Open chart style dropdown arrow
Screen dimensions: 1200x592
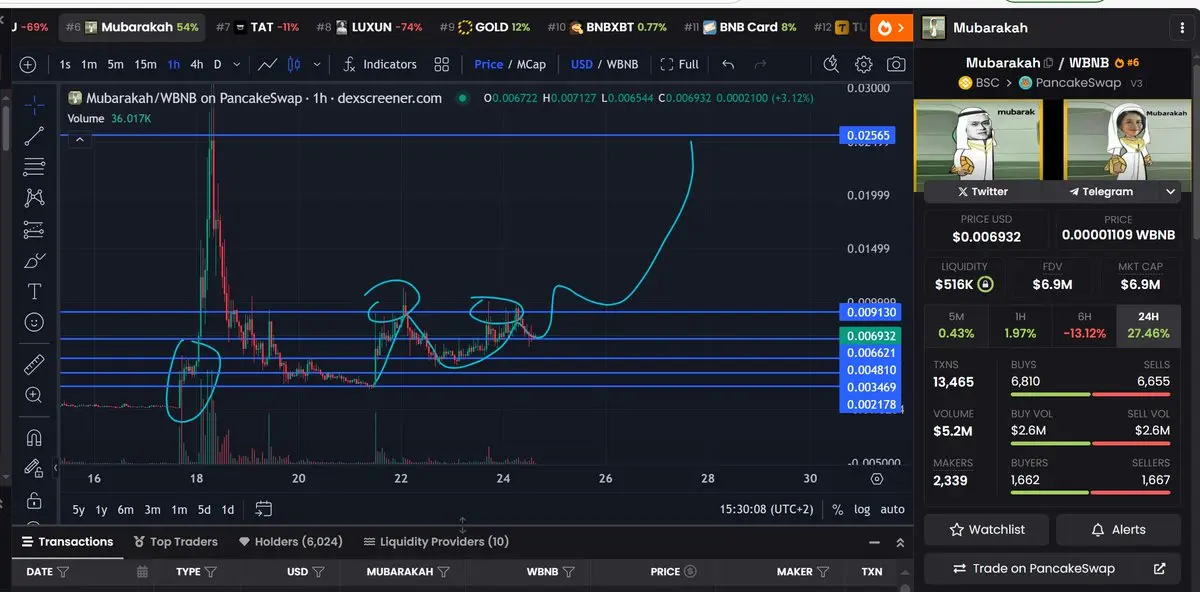317,64
